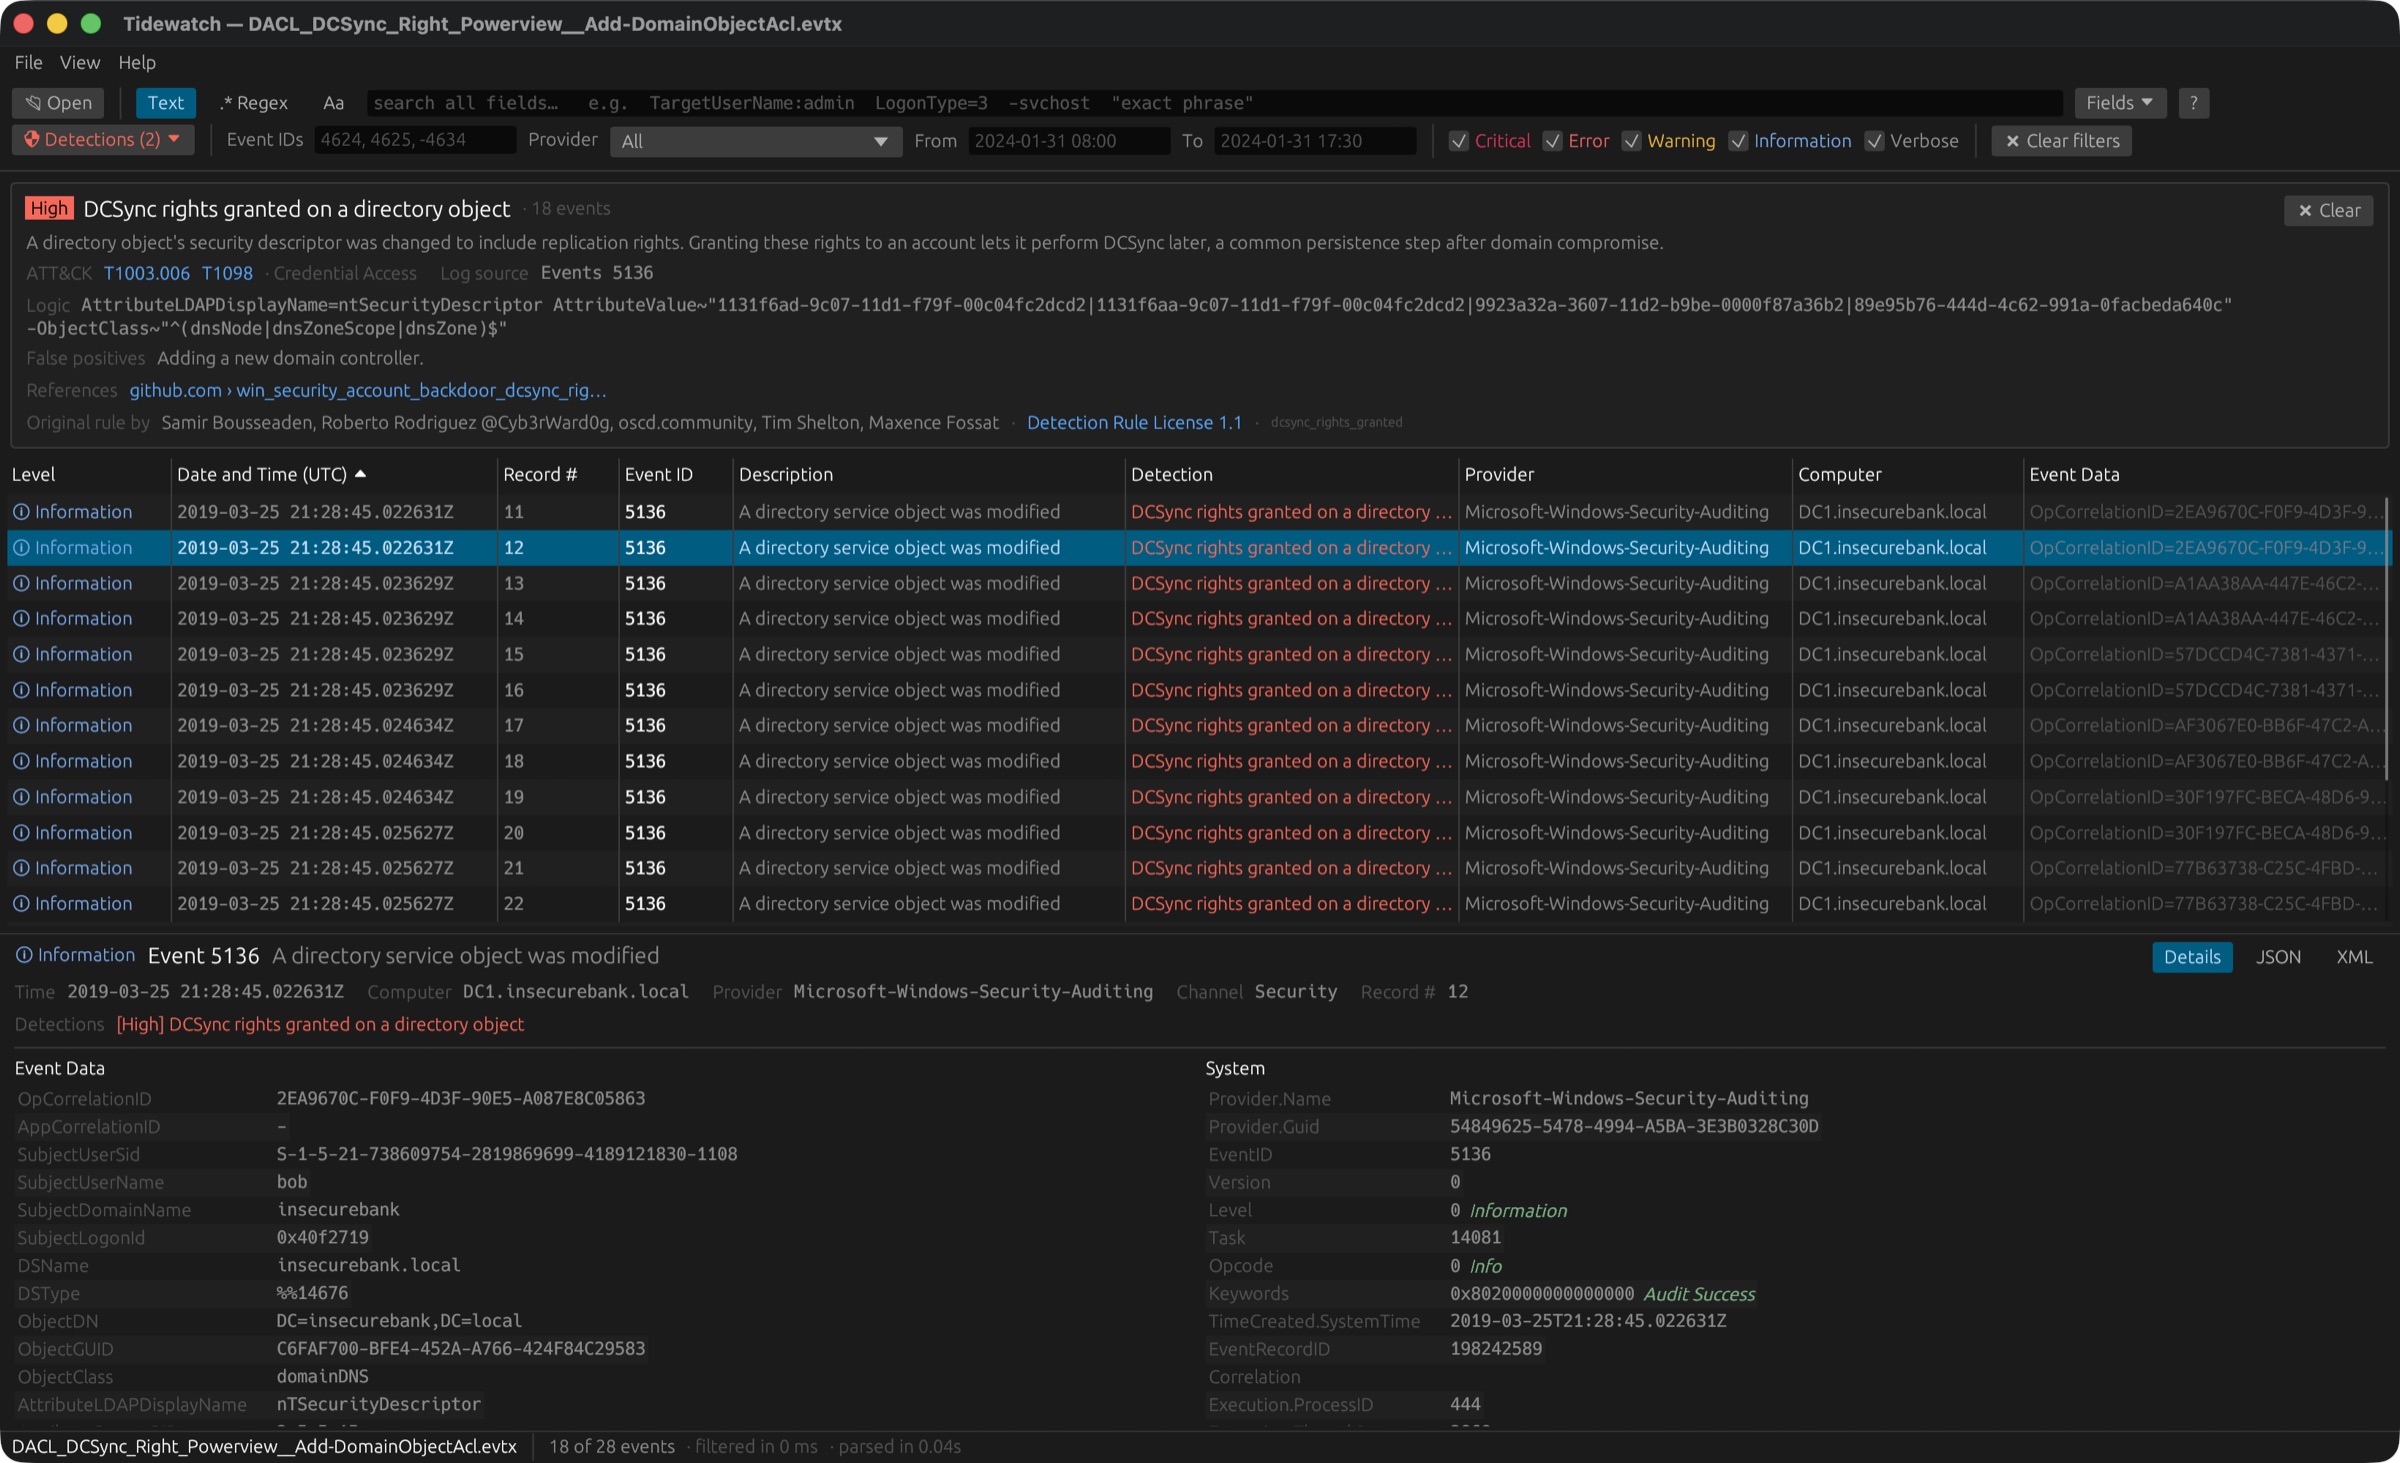The height and width of the screenshot is (1463, 2400).
Task: Open the Detections (2) dropdown
Action: [x=102, y=140]
